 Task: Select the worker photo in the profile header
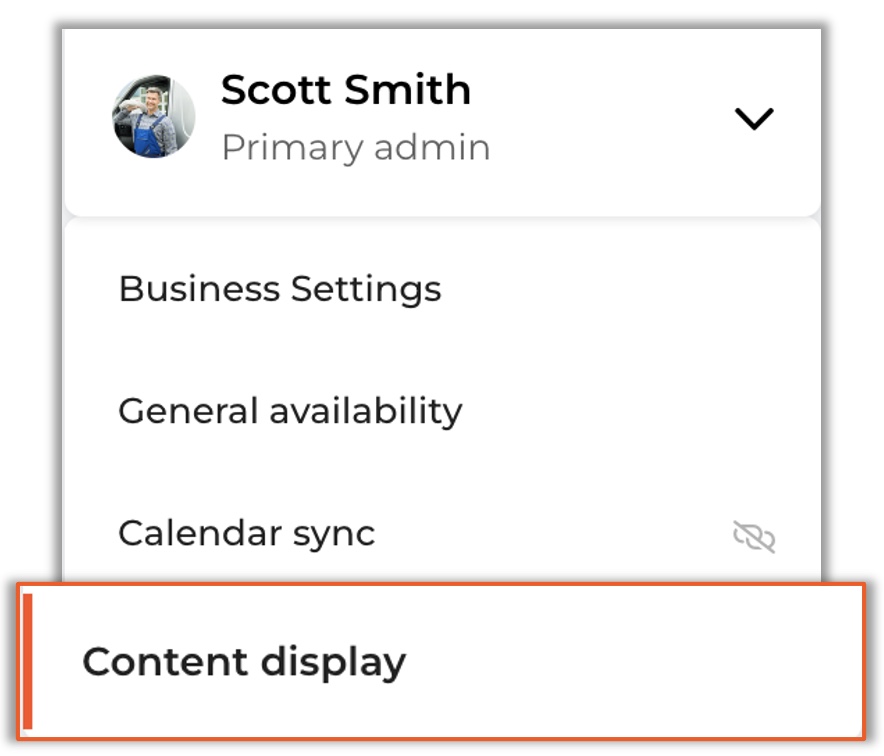tap(153, 117)
